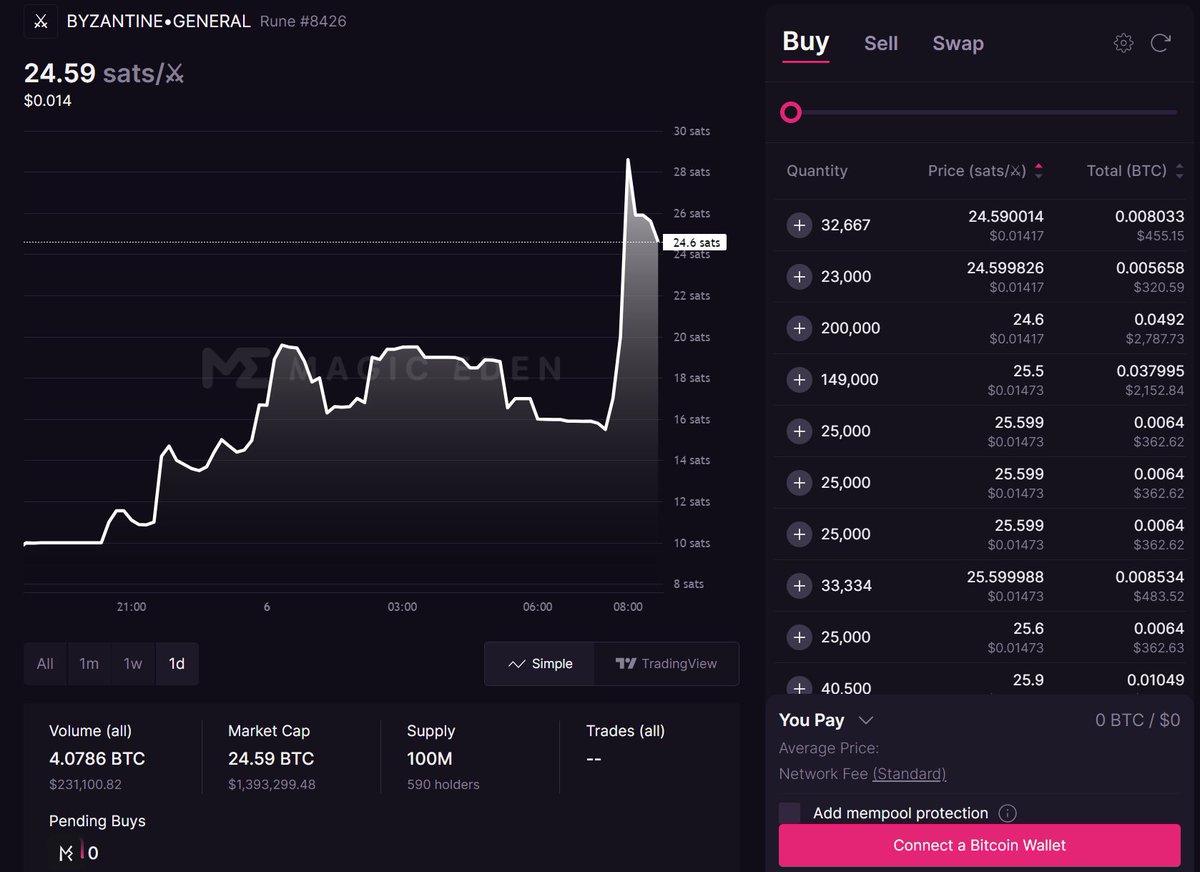
Task: Switch to the TradingView chart view
Action: point(666,664)
